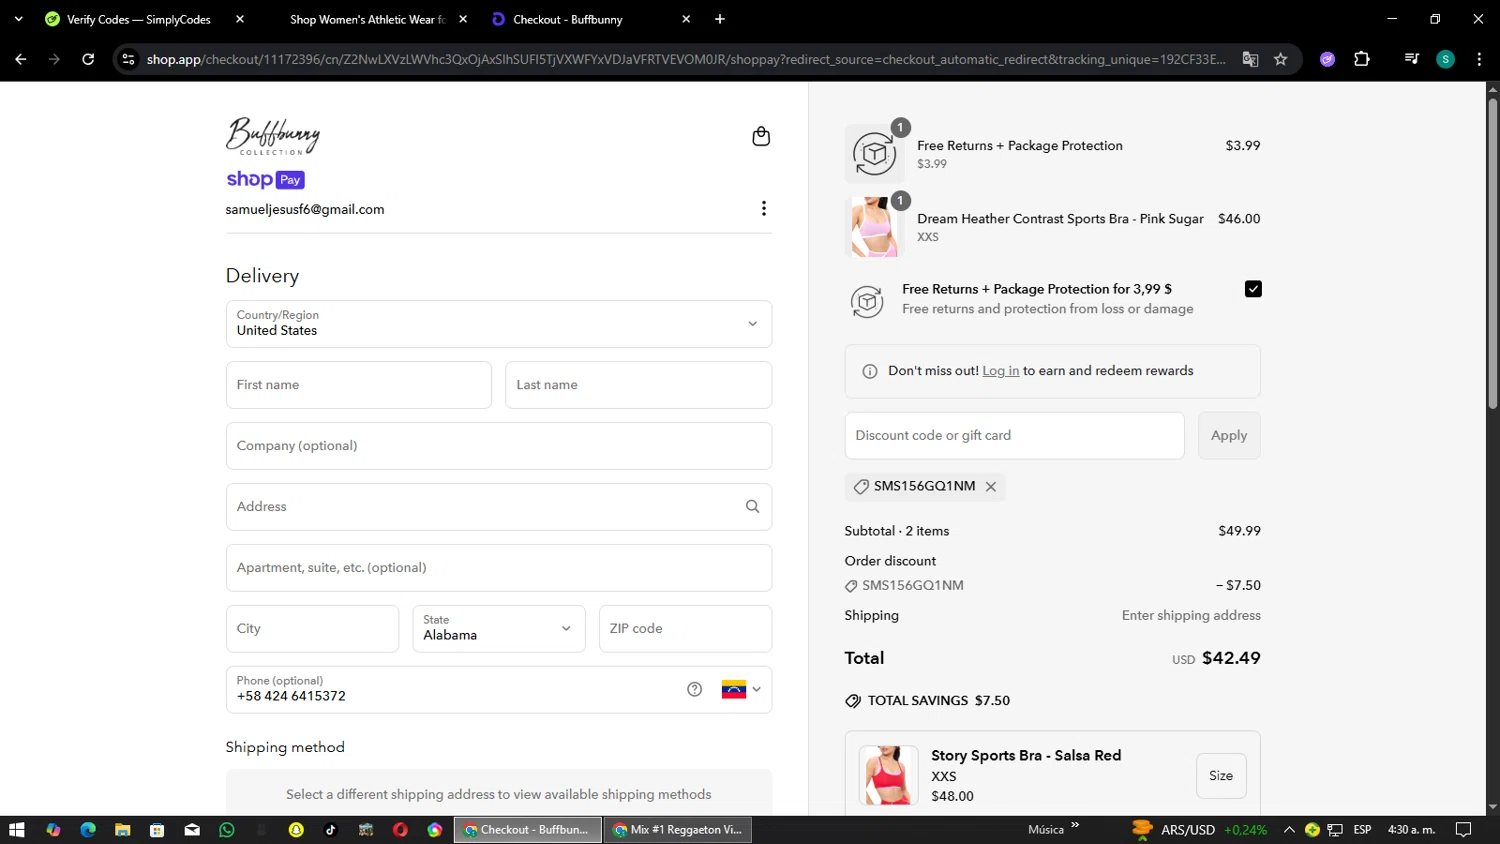The height and width of the screenshot is (844, 1500).
Task: Close the Shop Women's Athletic Wear tab
Action: [463, 19]
